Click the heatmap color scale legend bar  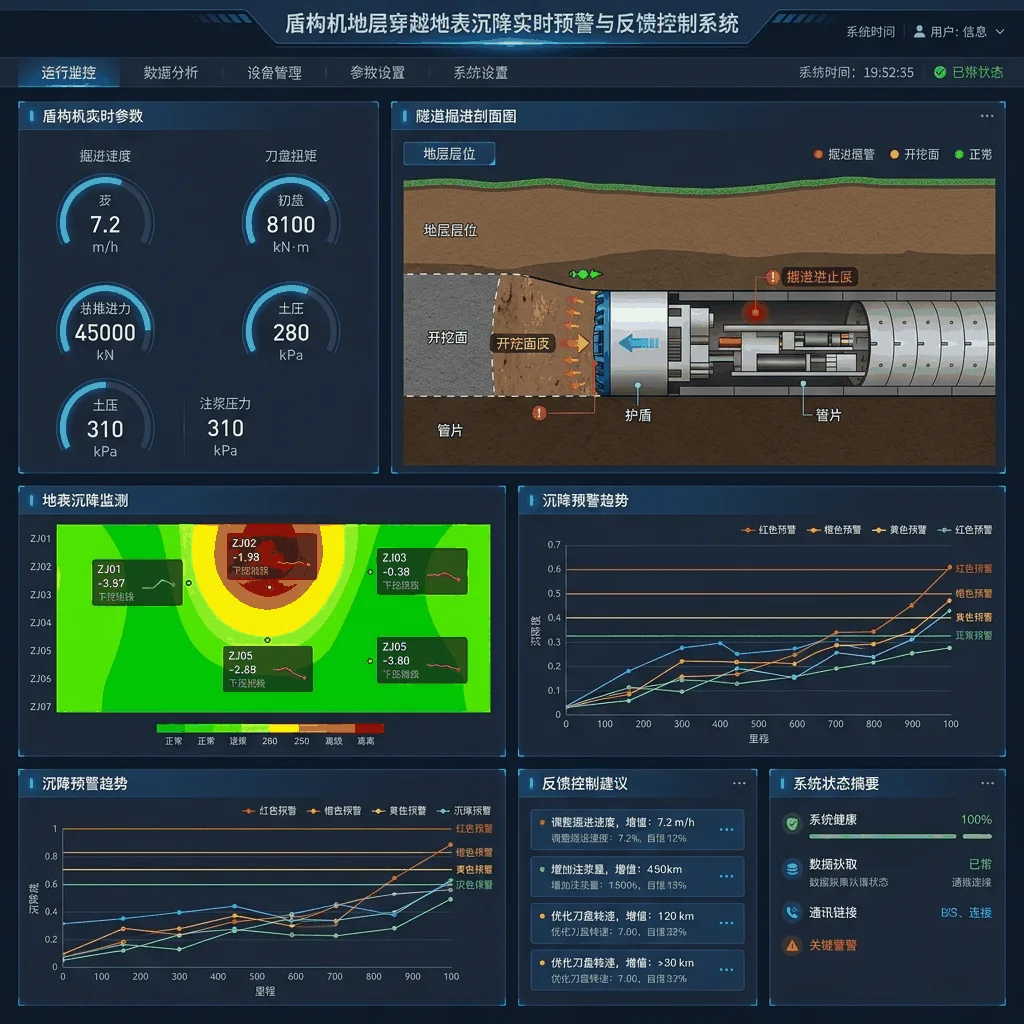point(270,728)
